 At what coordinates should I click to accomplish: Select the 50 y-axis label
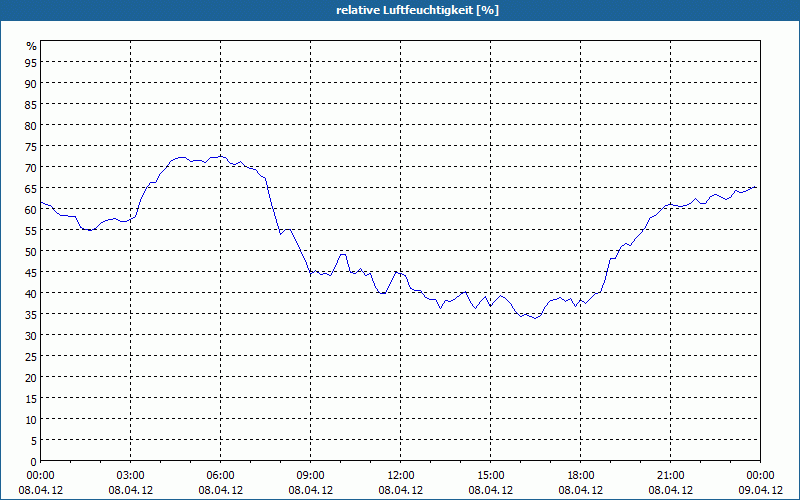pyautogui.click(x=31, y=252)
